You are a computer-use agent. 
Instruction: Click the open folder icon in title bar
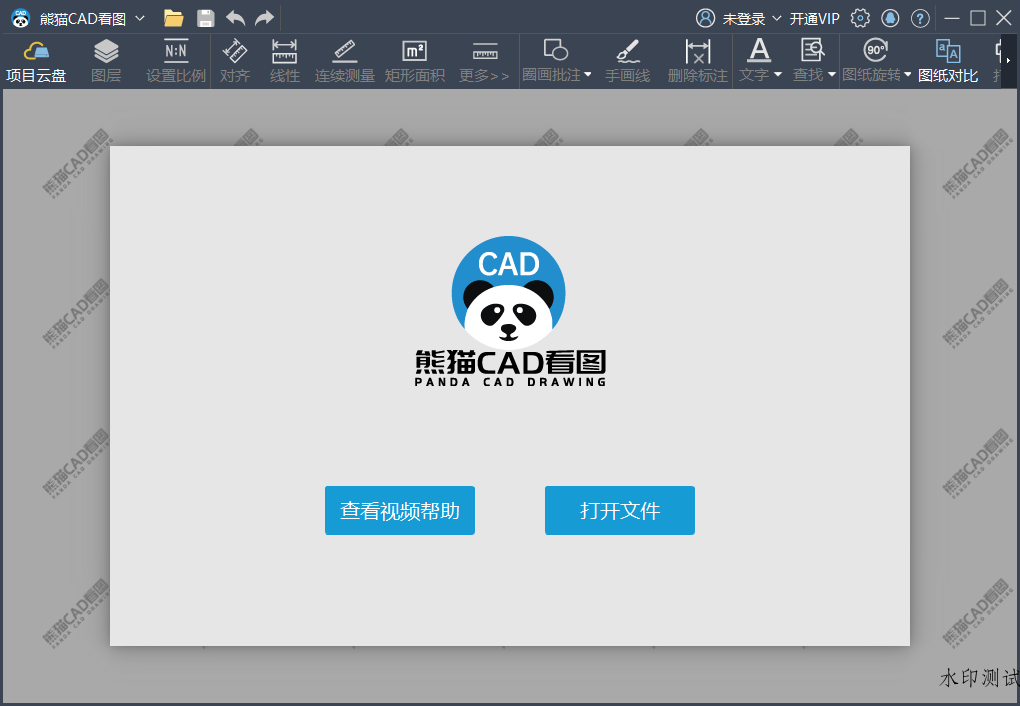(x=173, y=18)
